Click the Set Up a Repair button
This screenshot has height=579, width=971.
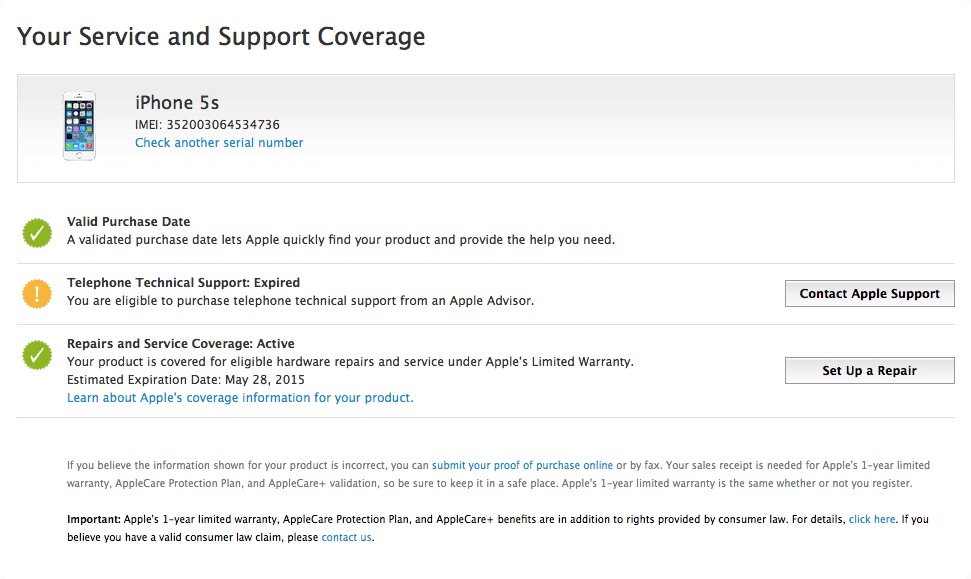(869, 370)
